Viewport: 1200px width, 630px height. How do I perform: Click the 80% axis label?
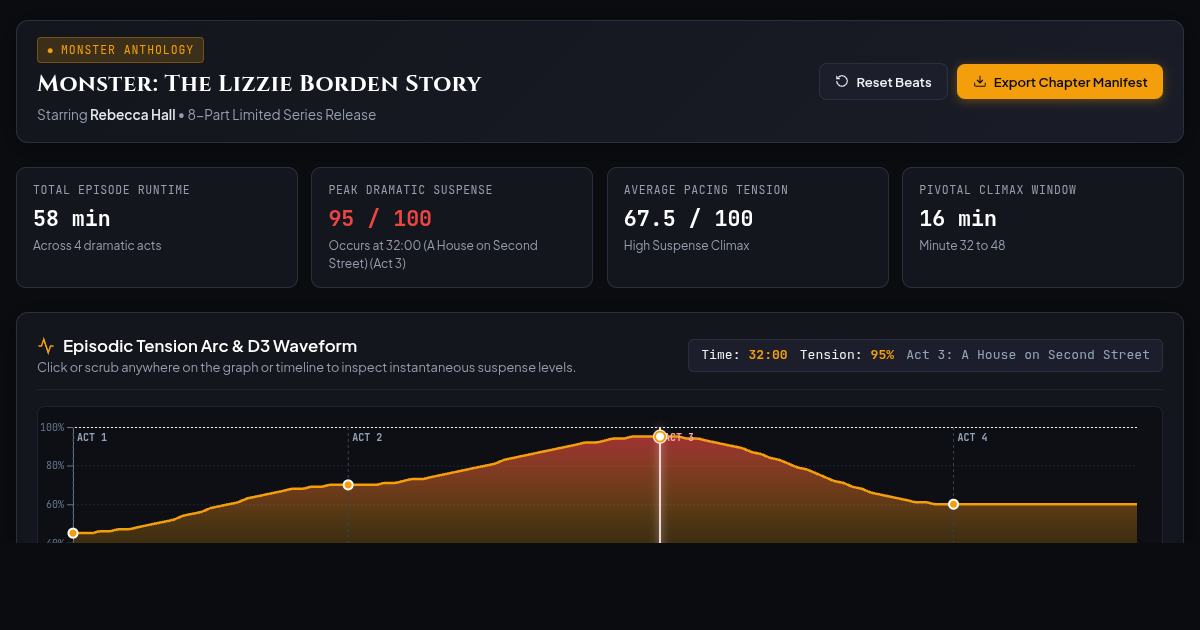coord(54,466)
